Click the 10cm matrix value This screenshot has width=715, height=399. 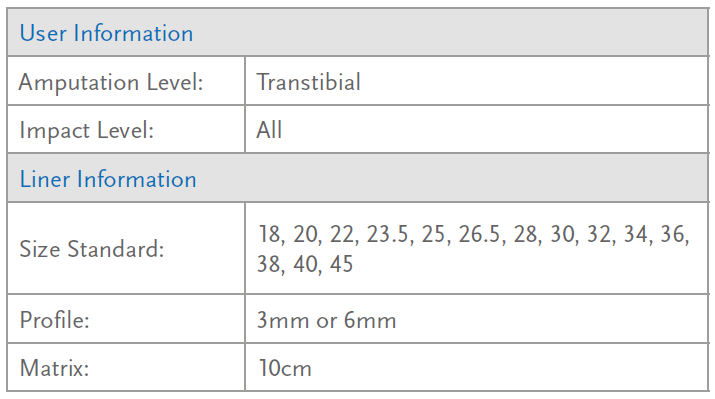pos(285,368)
